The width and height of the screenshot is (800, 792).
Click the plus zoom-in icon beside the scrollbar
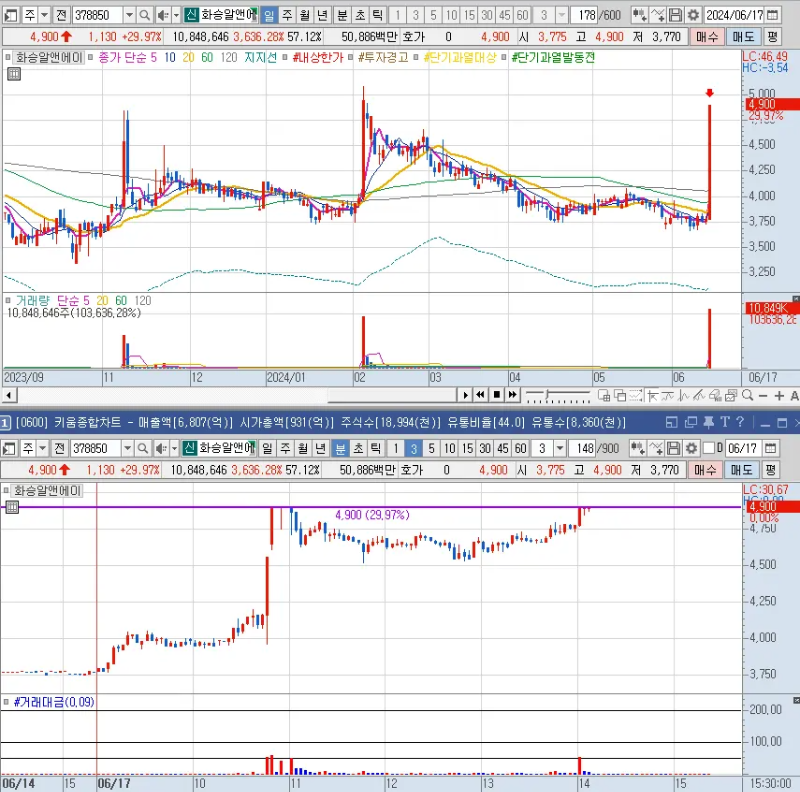[x=779, y=395]
